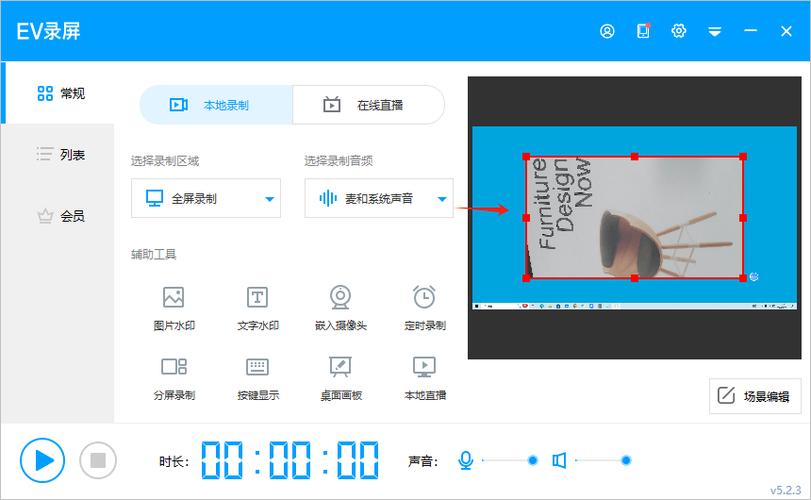
Task: Expand the 麦和系统声音 audio source dropdown
Action: 441,199
